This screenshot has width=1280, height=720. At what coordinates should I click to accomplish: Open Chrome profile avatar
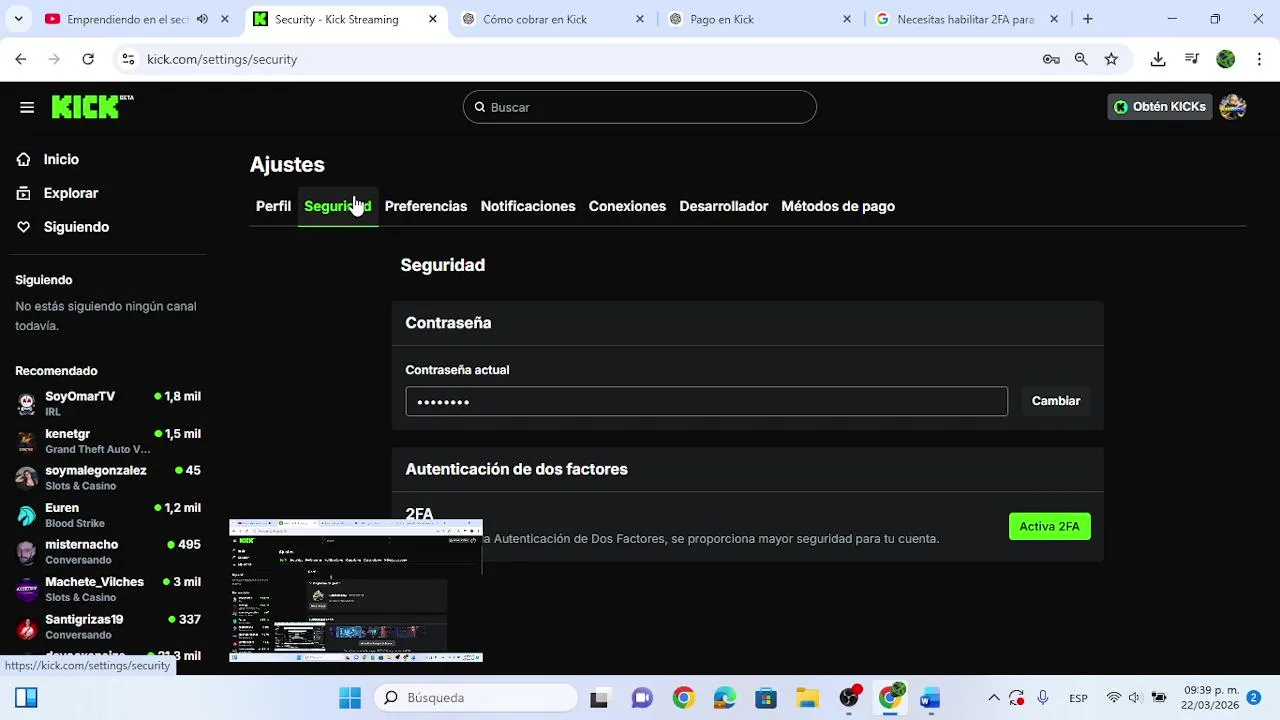point(1226,59)
